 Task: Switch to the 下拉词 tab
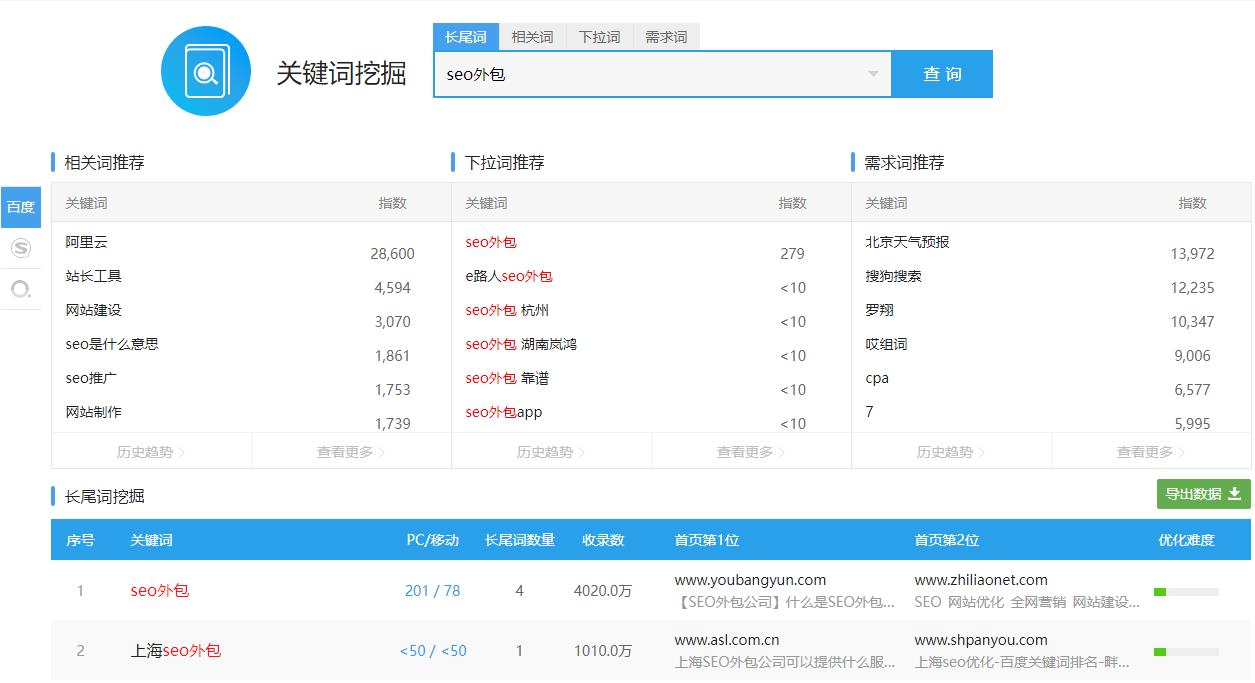tap(599, 36)
